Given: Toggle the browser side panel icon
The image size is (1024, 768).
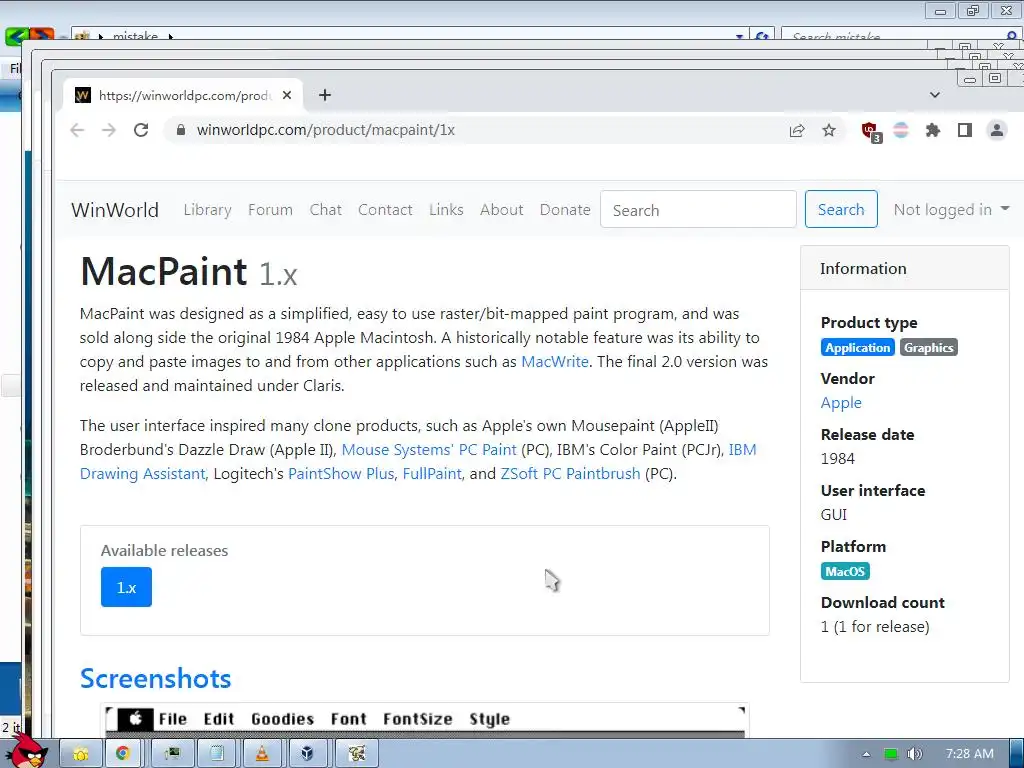Looking at the screenshot, I should tap(965, 131).
